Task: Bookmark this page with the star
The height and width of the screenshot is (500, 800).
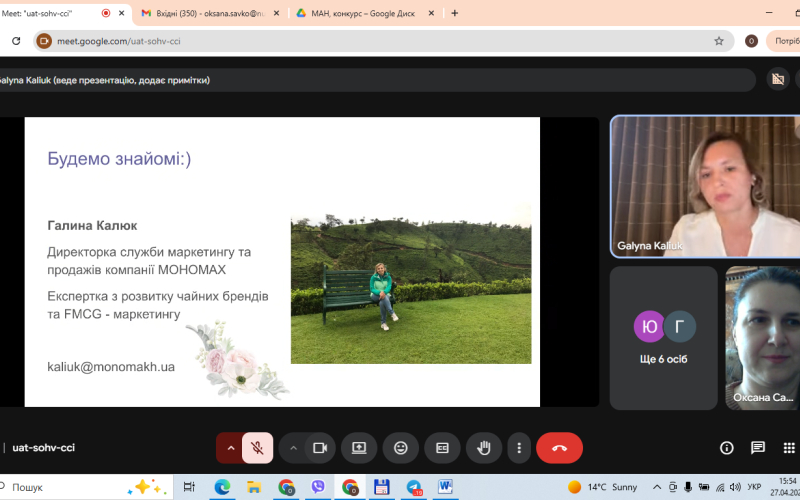Action: [719, 41]
